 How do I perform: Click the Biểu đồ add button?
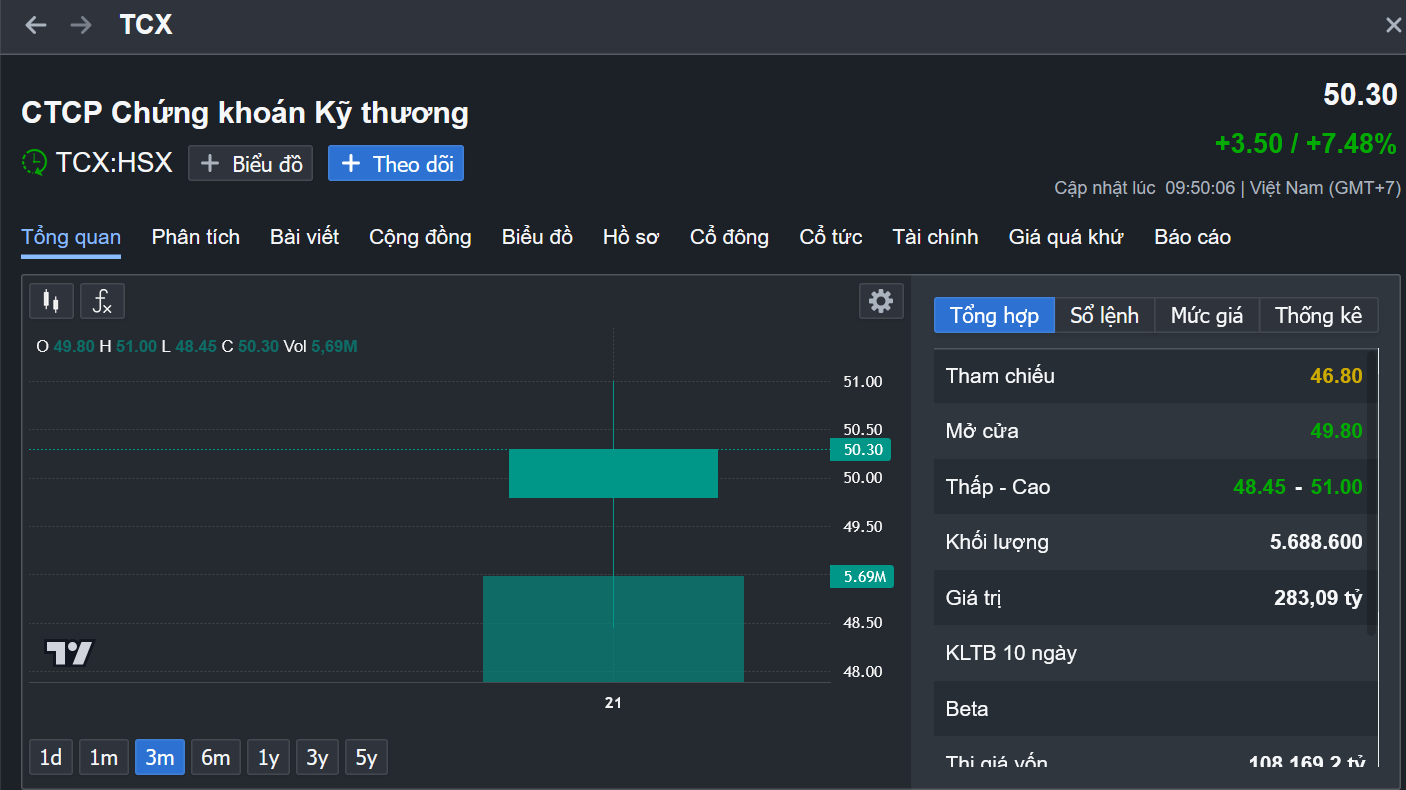click(x=251, y=164)
